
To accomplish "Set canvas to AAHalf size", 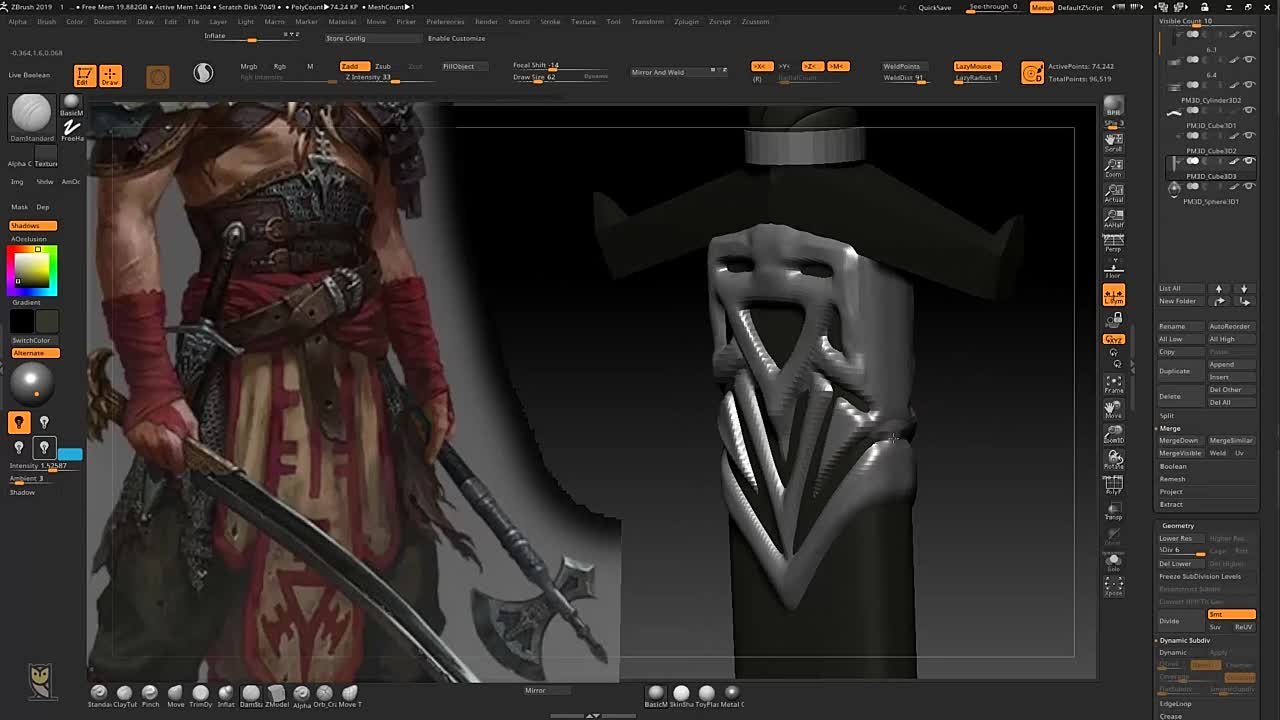I will click(1113, 219).
